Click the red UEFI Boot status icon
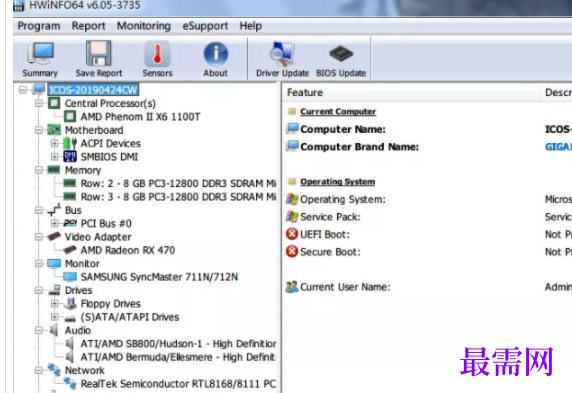The width and height of the screenshot is (572, 393). point(292,234)
